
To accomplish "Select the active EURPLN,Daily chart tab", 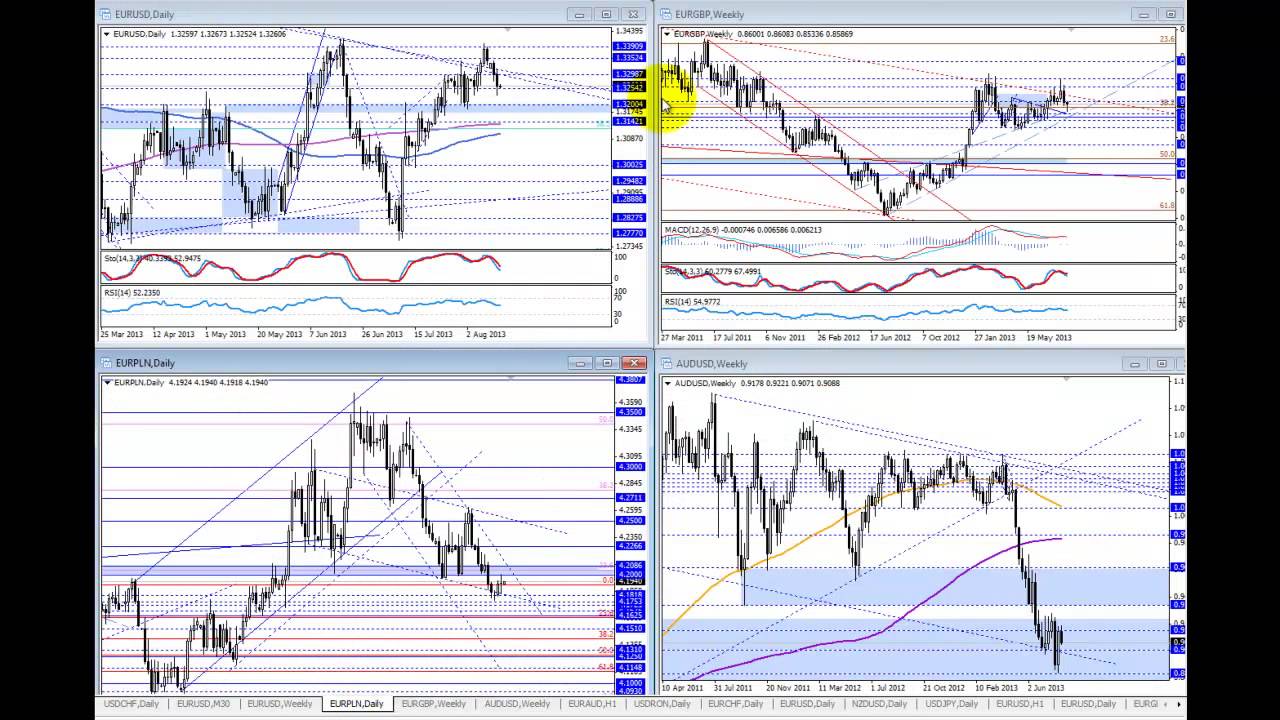I will coord(357,704).
